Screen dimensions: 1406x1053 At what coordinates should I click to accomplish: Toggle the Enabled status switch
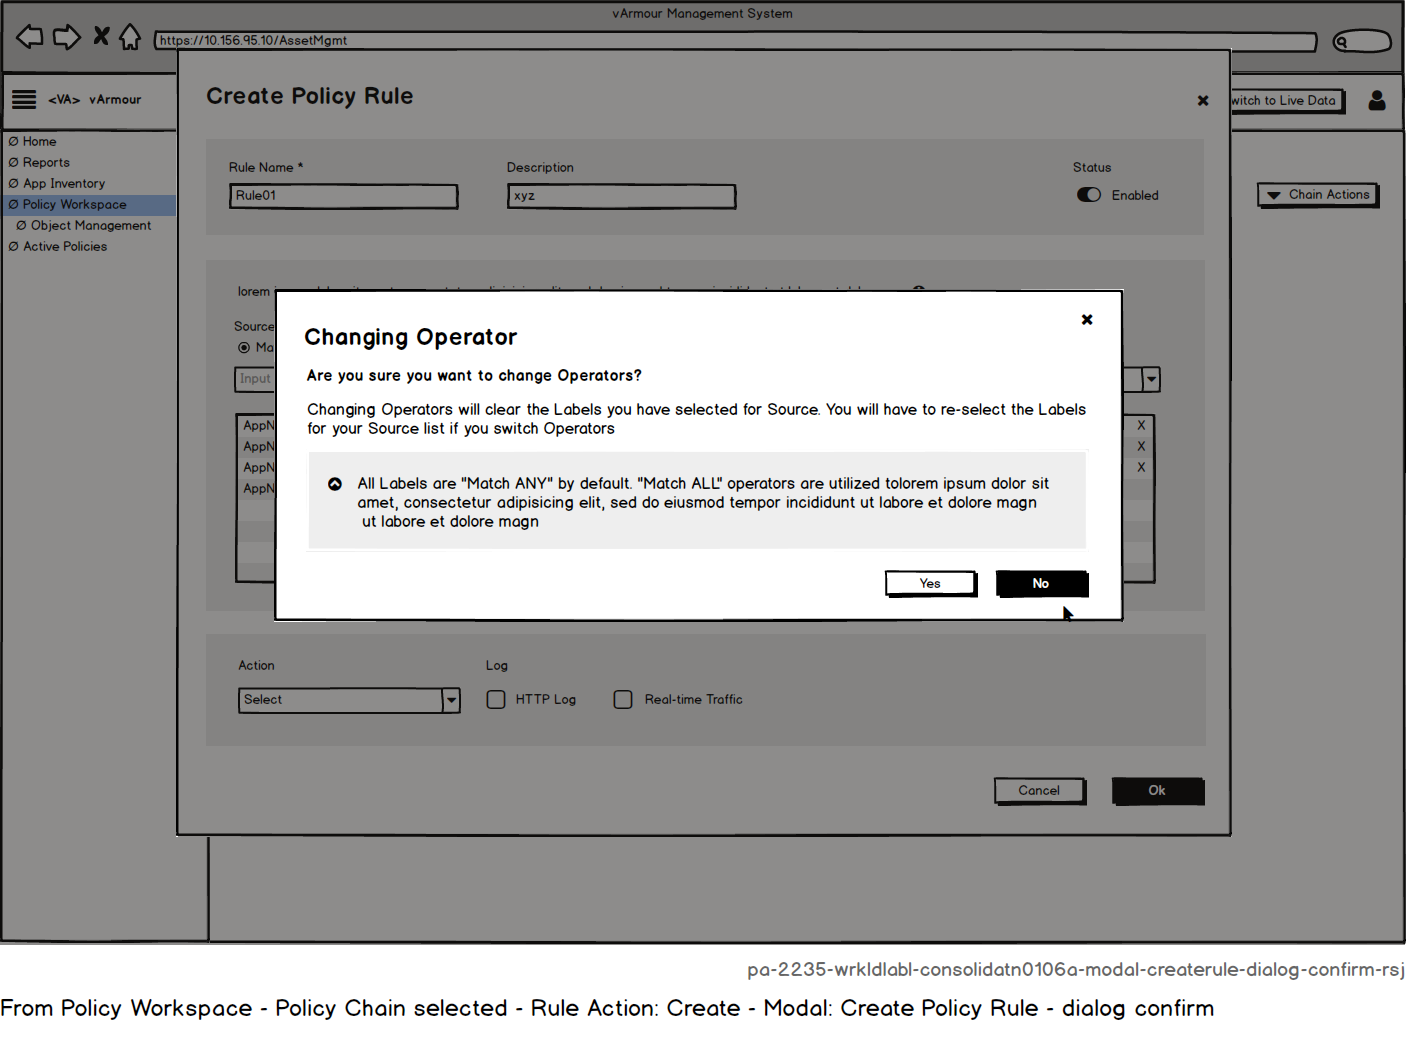pyautogui.click(x=1089, y=195)
